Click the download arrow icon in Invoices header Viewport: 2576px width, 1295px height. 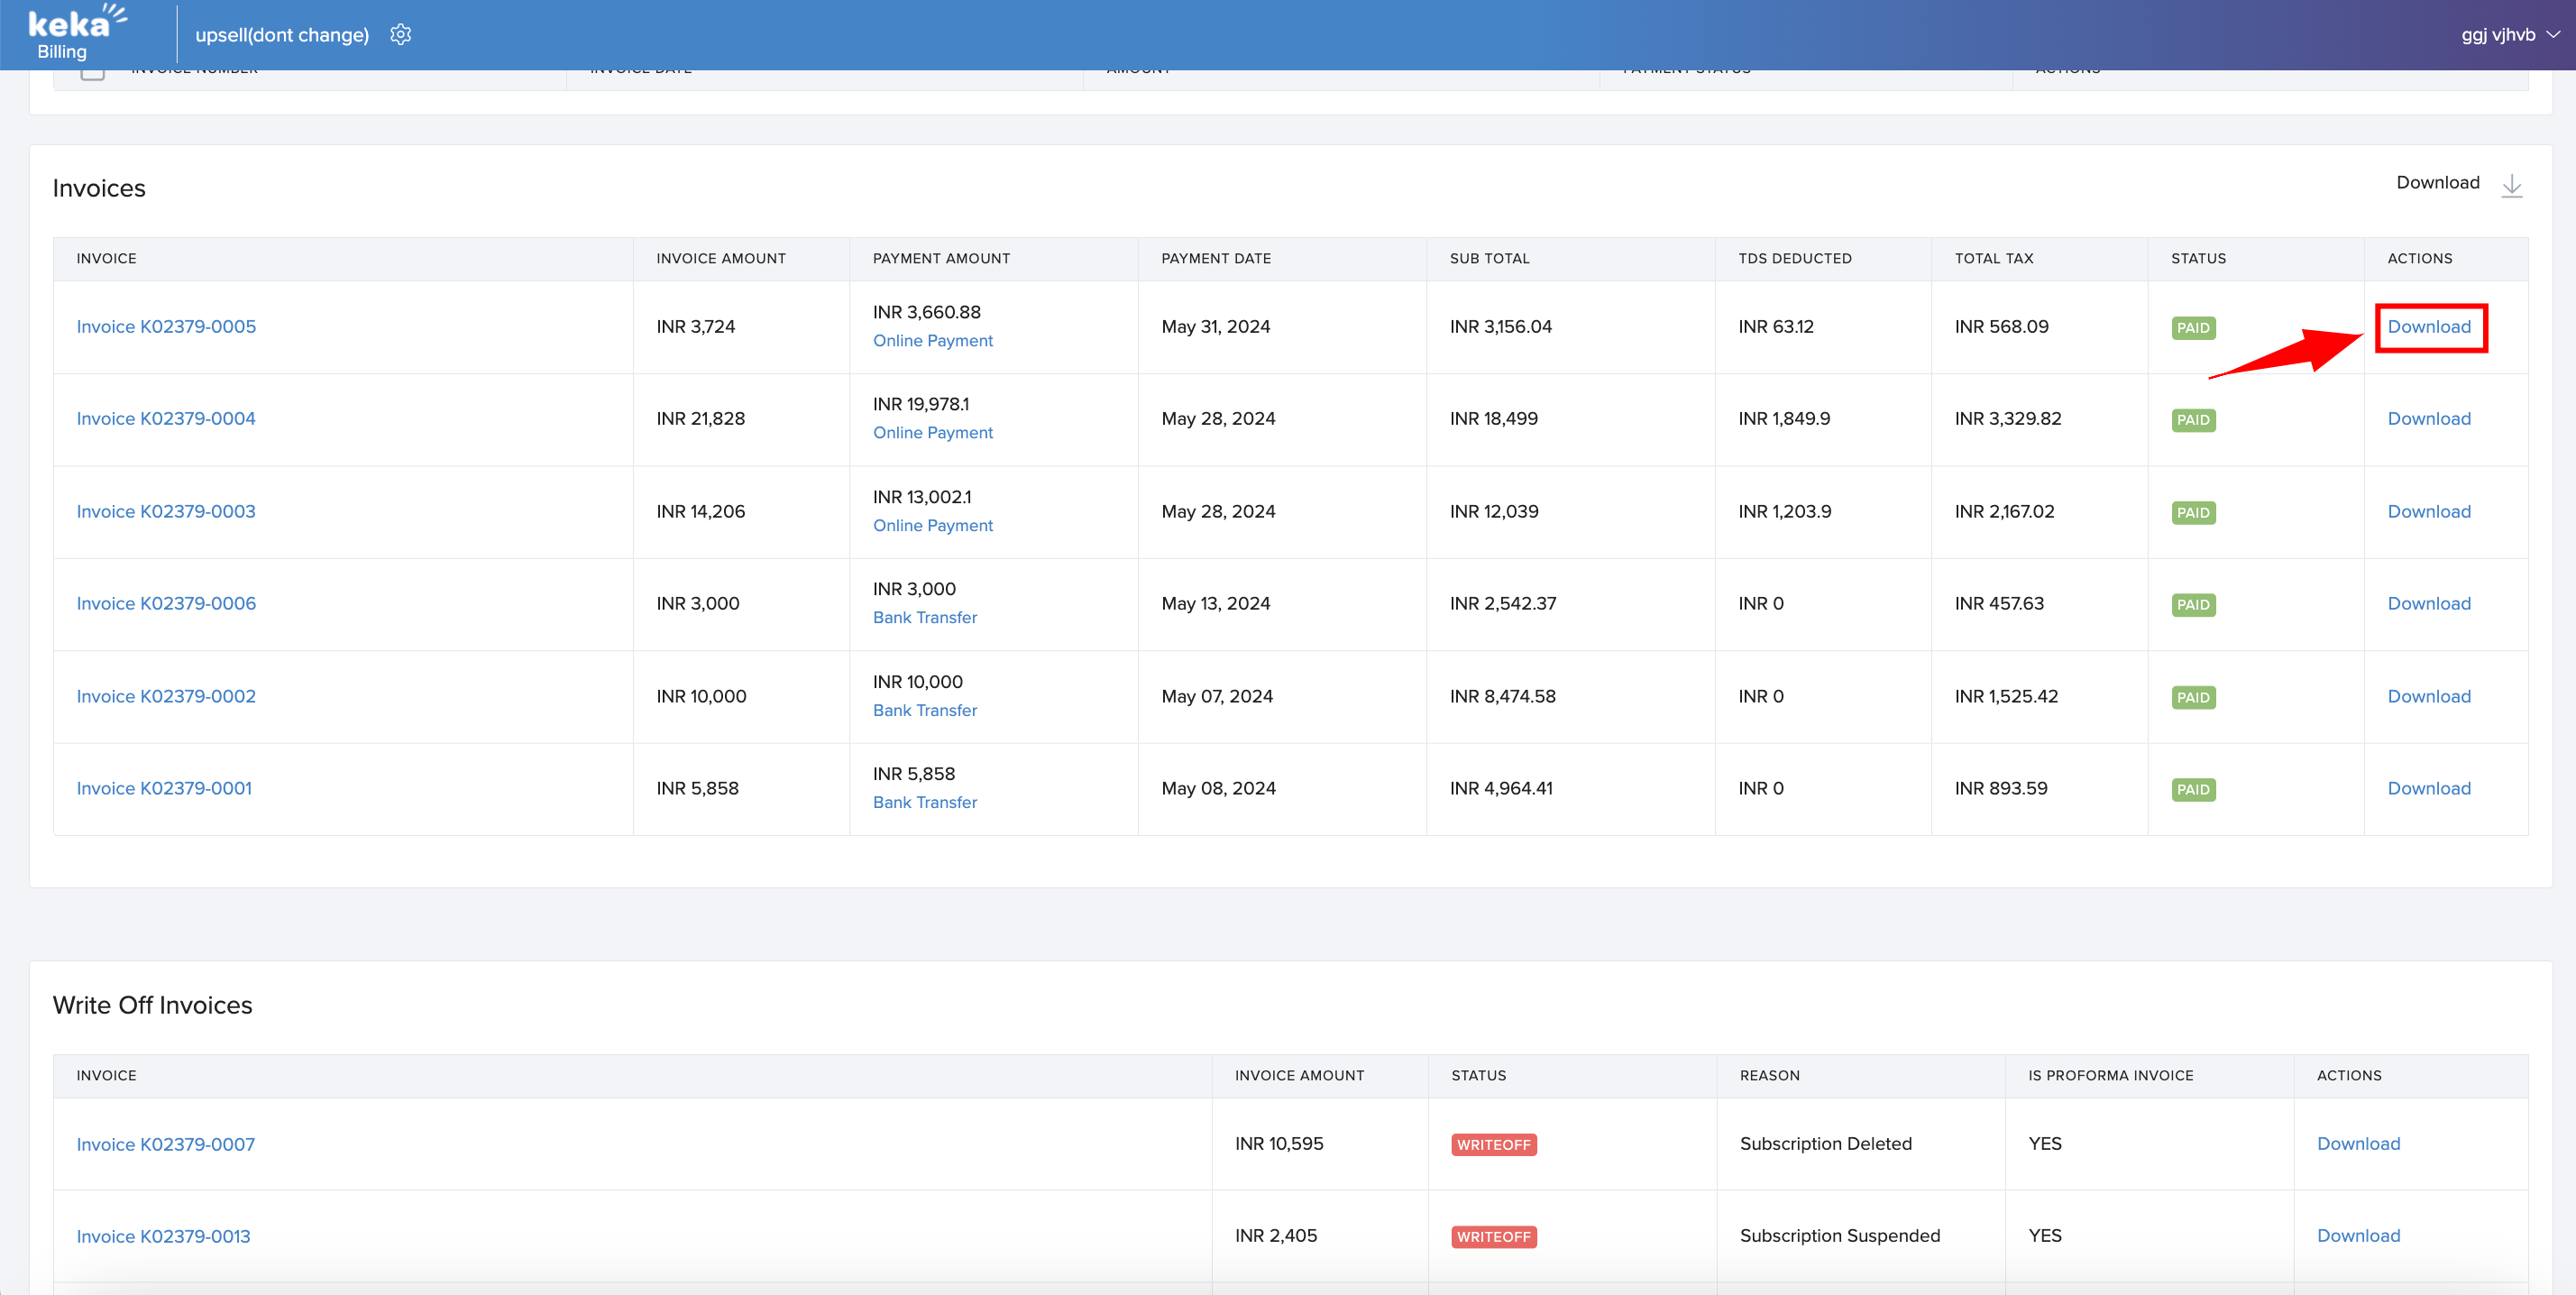point(2511,185)
